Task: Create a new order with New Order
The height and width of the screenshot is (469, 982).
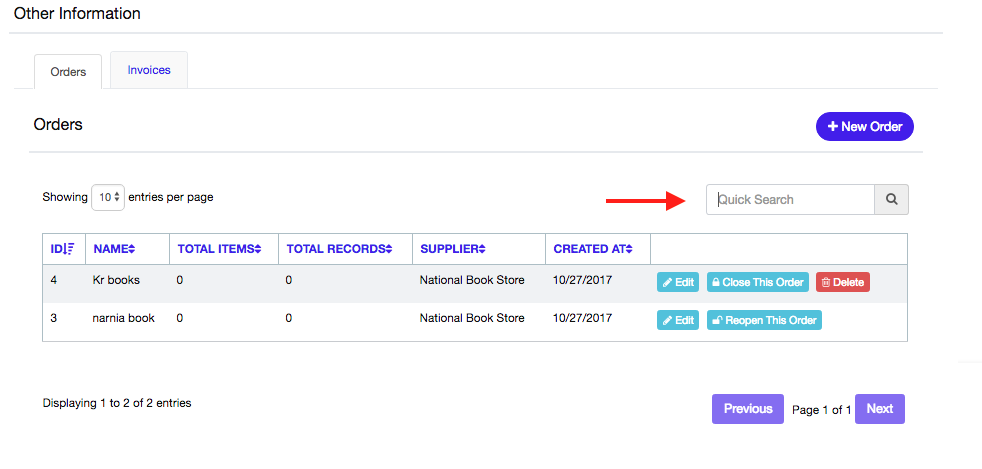Action: pyautogui.click(x=865, y=127)
